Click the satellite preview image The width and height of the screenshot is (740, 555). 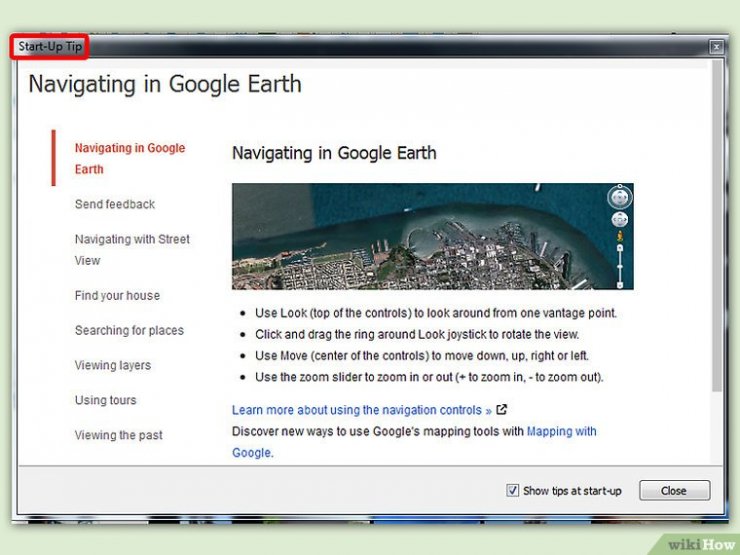click(432, 236)
